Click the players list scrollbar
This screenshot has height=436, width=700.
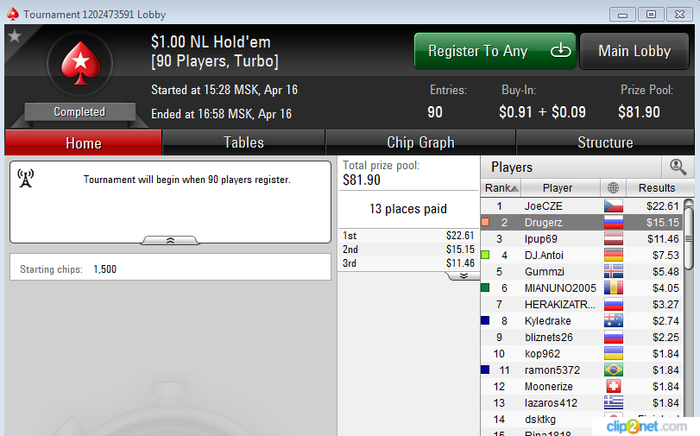point(689,234)
